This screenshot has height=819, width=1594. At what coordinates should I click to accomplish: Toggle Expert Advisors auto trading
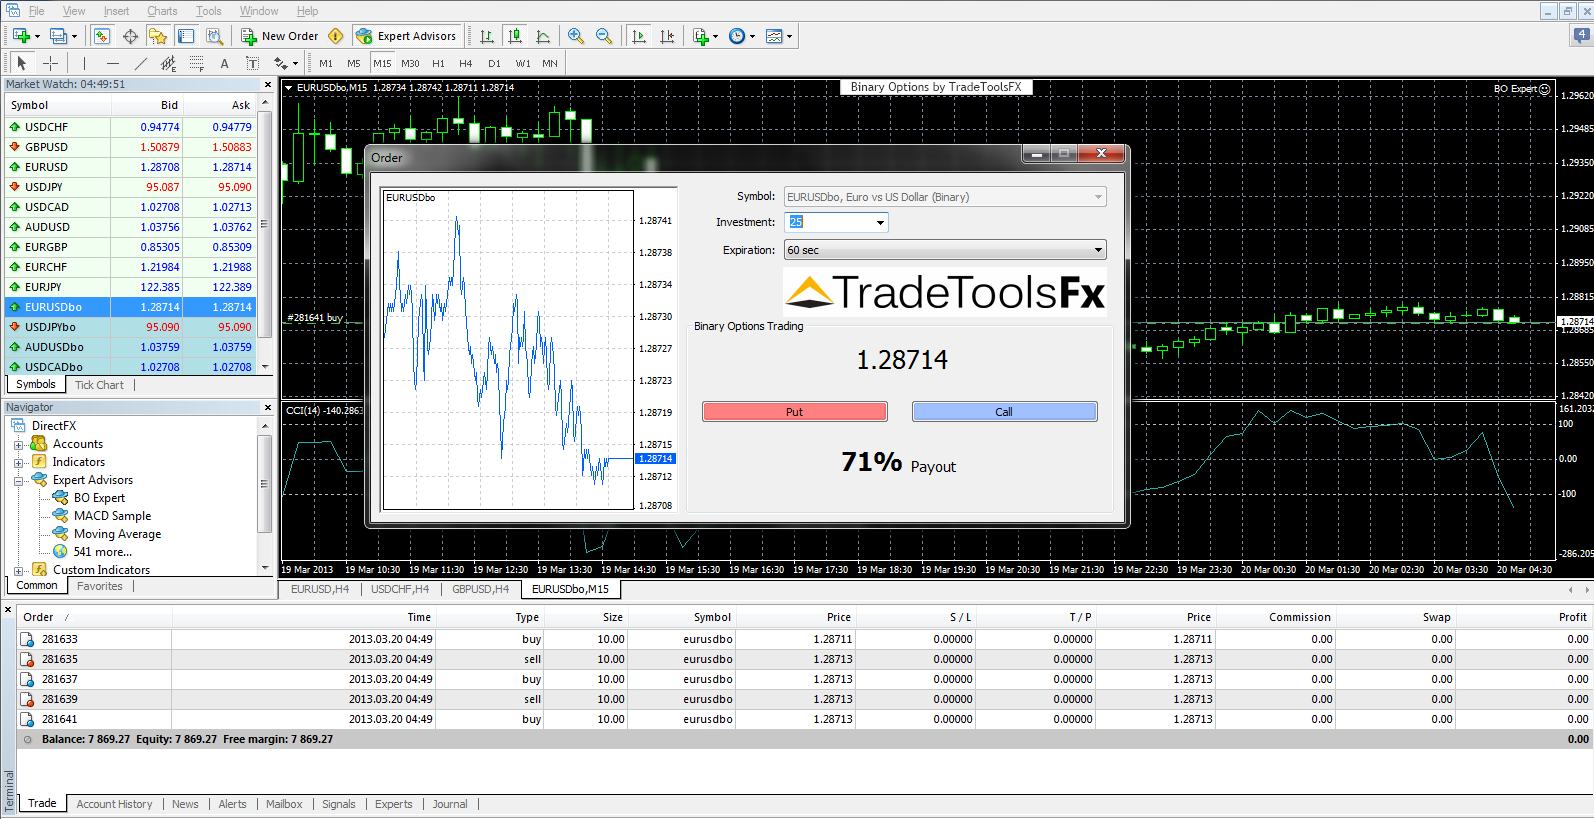tap(406, 36)
